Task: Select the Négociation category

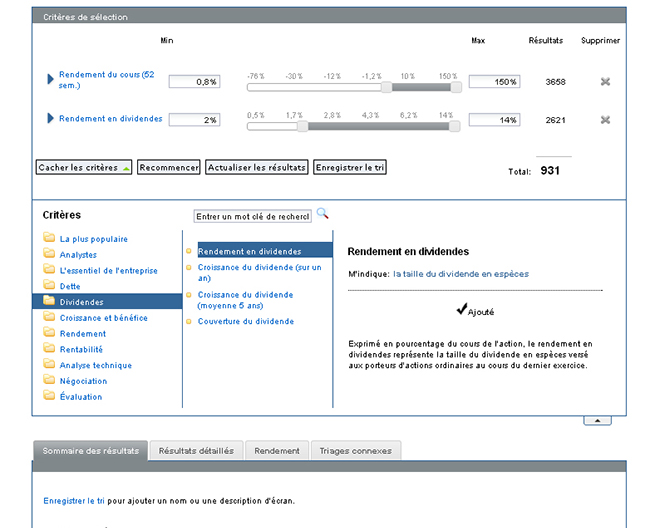Action: (83, 381)
